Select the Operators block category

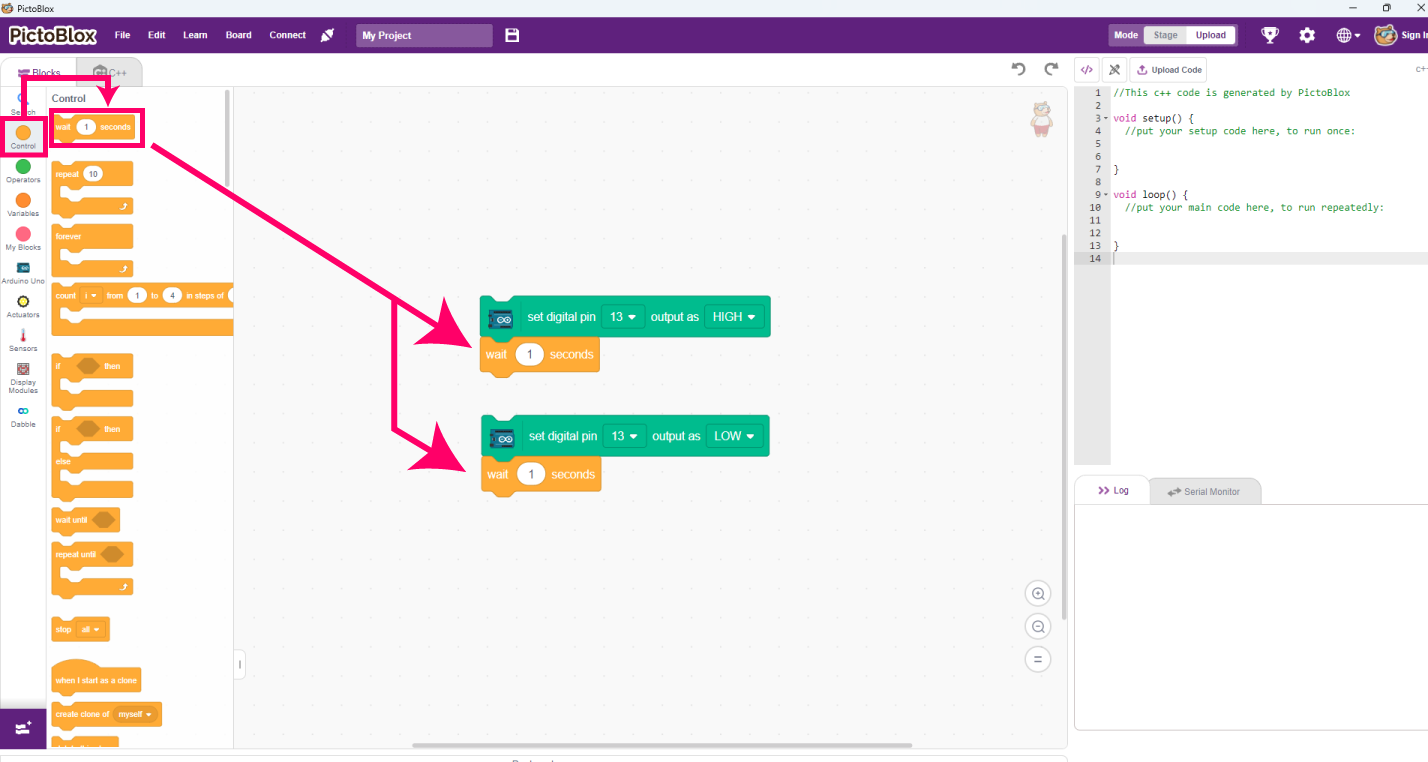[x=23, y=171]
